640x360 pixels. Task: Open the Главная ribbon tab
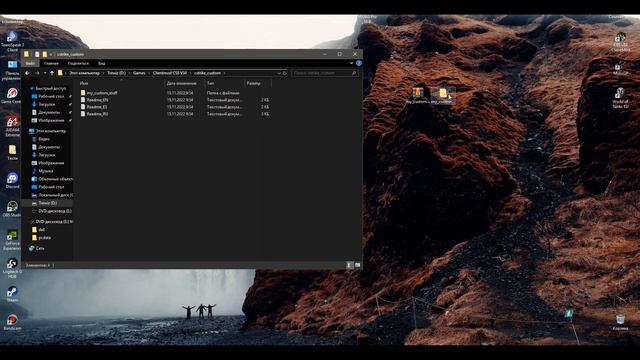[51, 63]
